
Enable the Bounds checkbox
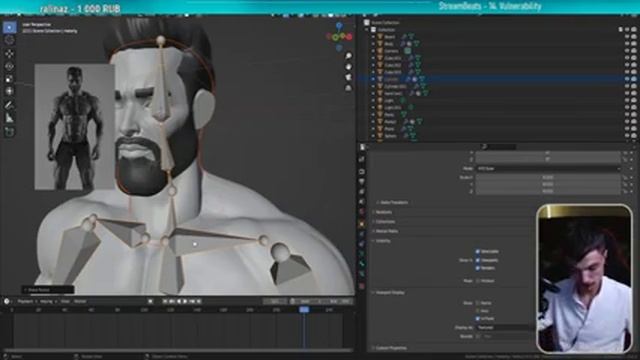478,336
